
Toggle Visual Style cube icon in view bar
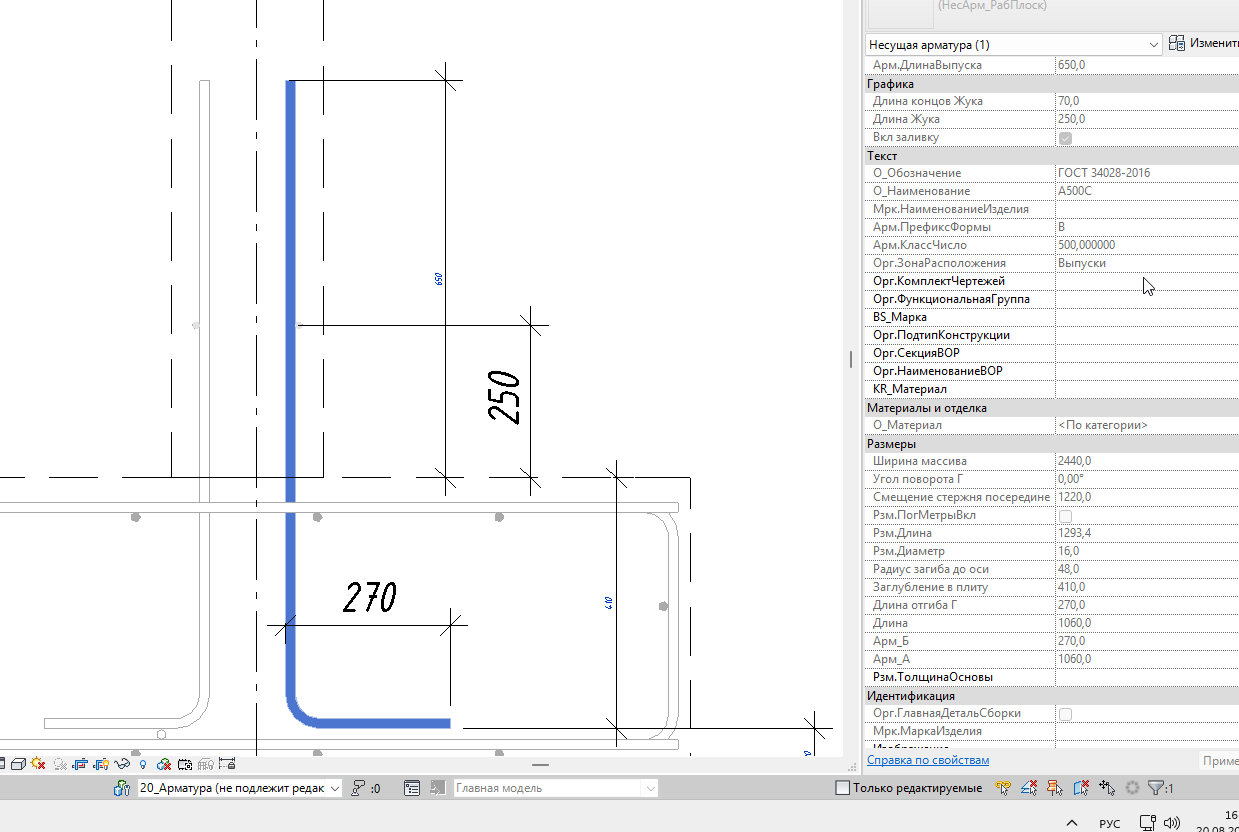click(18, 764)
